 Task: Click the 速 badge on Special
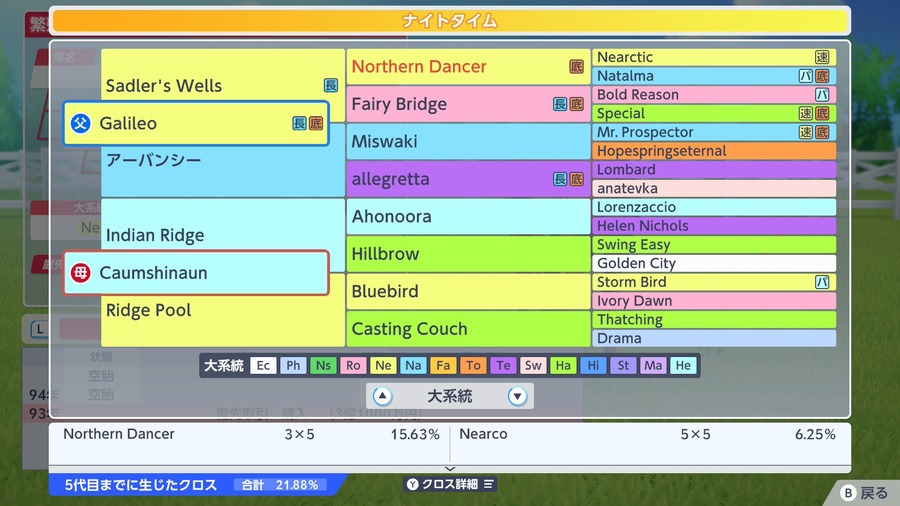tap(806, 114)
